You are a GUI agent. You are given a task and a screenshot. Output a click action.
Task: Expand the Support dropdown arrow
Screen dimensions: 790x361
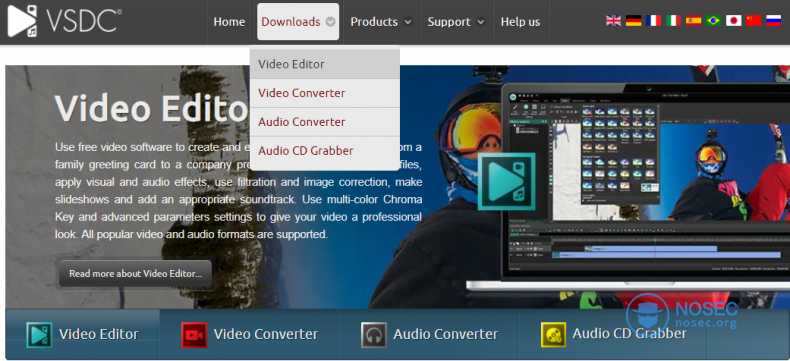click(x=481, y=22)
